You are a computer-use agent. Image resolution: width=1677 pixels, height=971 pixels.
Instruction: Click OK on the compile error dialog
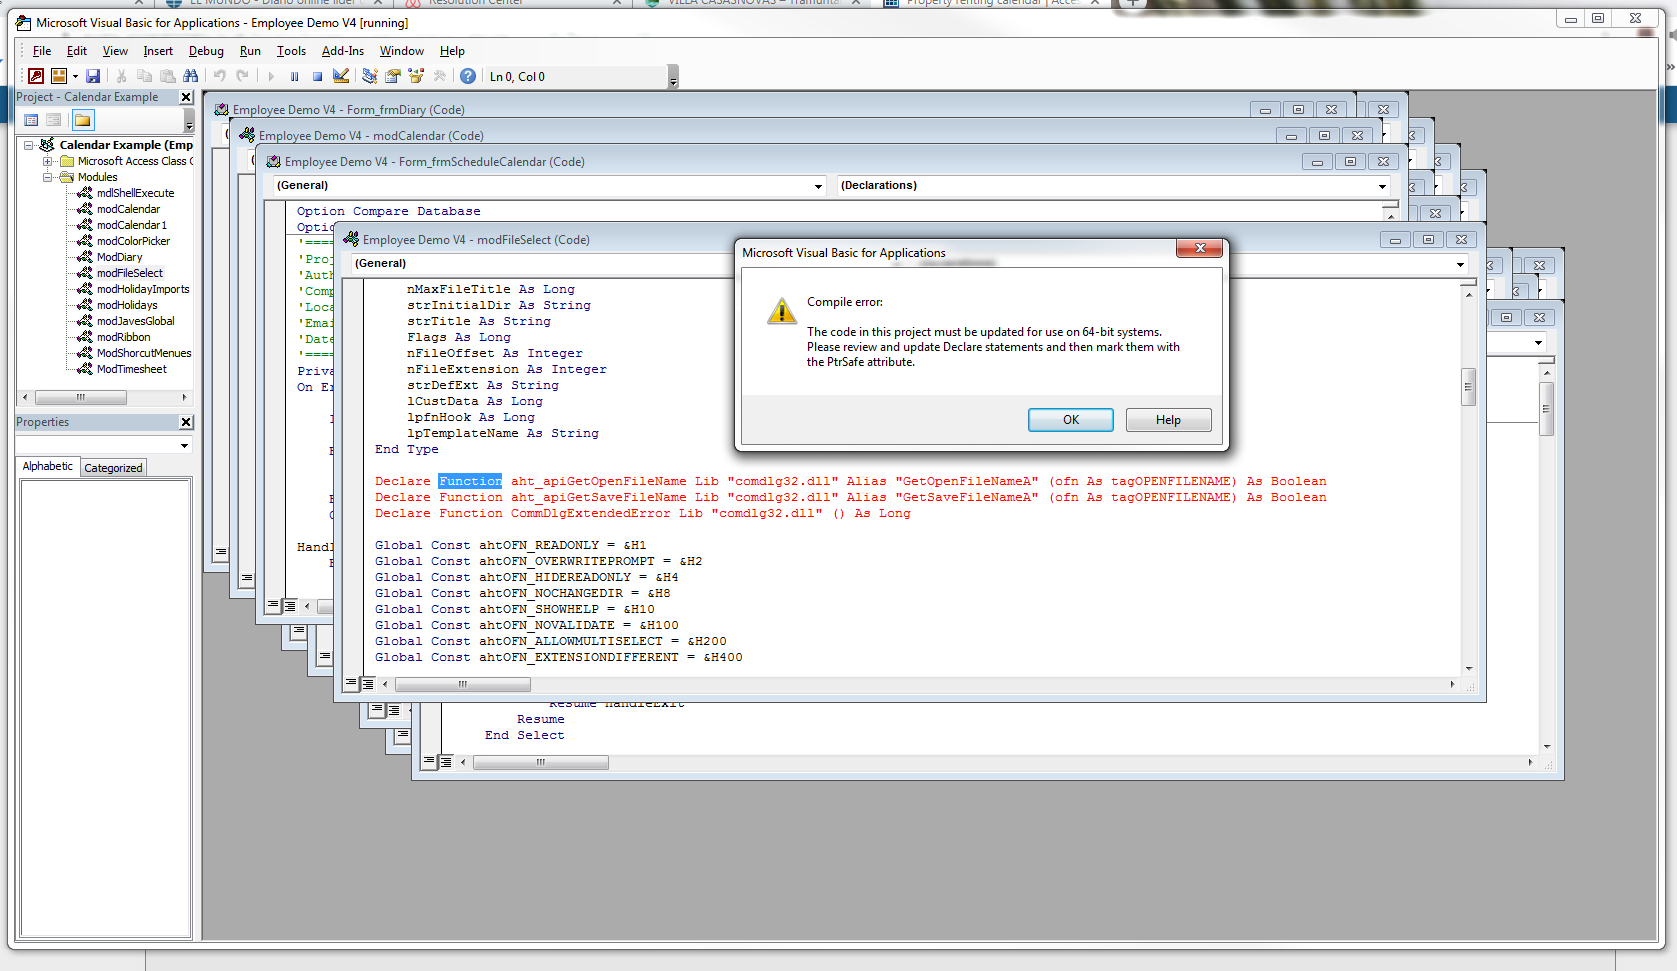pos(1070,420)
